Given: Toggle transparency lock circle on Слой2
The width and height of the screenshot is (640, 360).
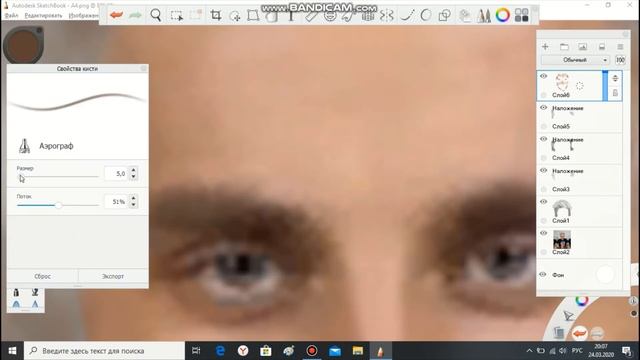Looking at the screenshot, I should tap(544, 252).
